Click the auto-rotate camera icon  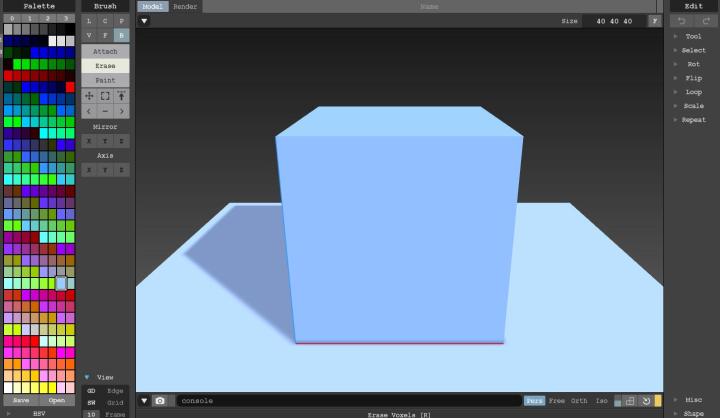pyautogui.click(x=646, y=401)
